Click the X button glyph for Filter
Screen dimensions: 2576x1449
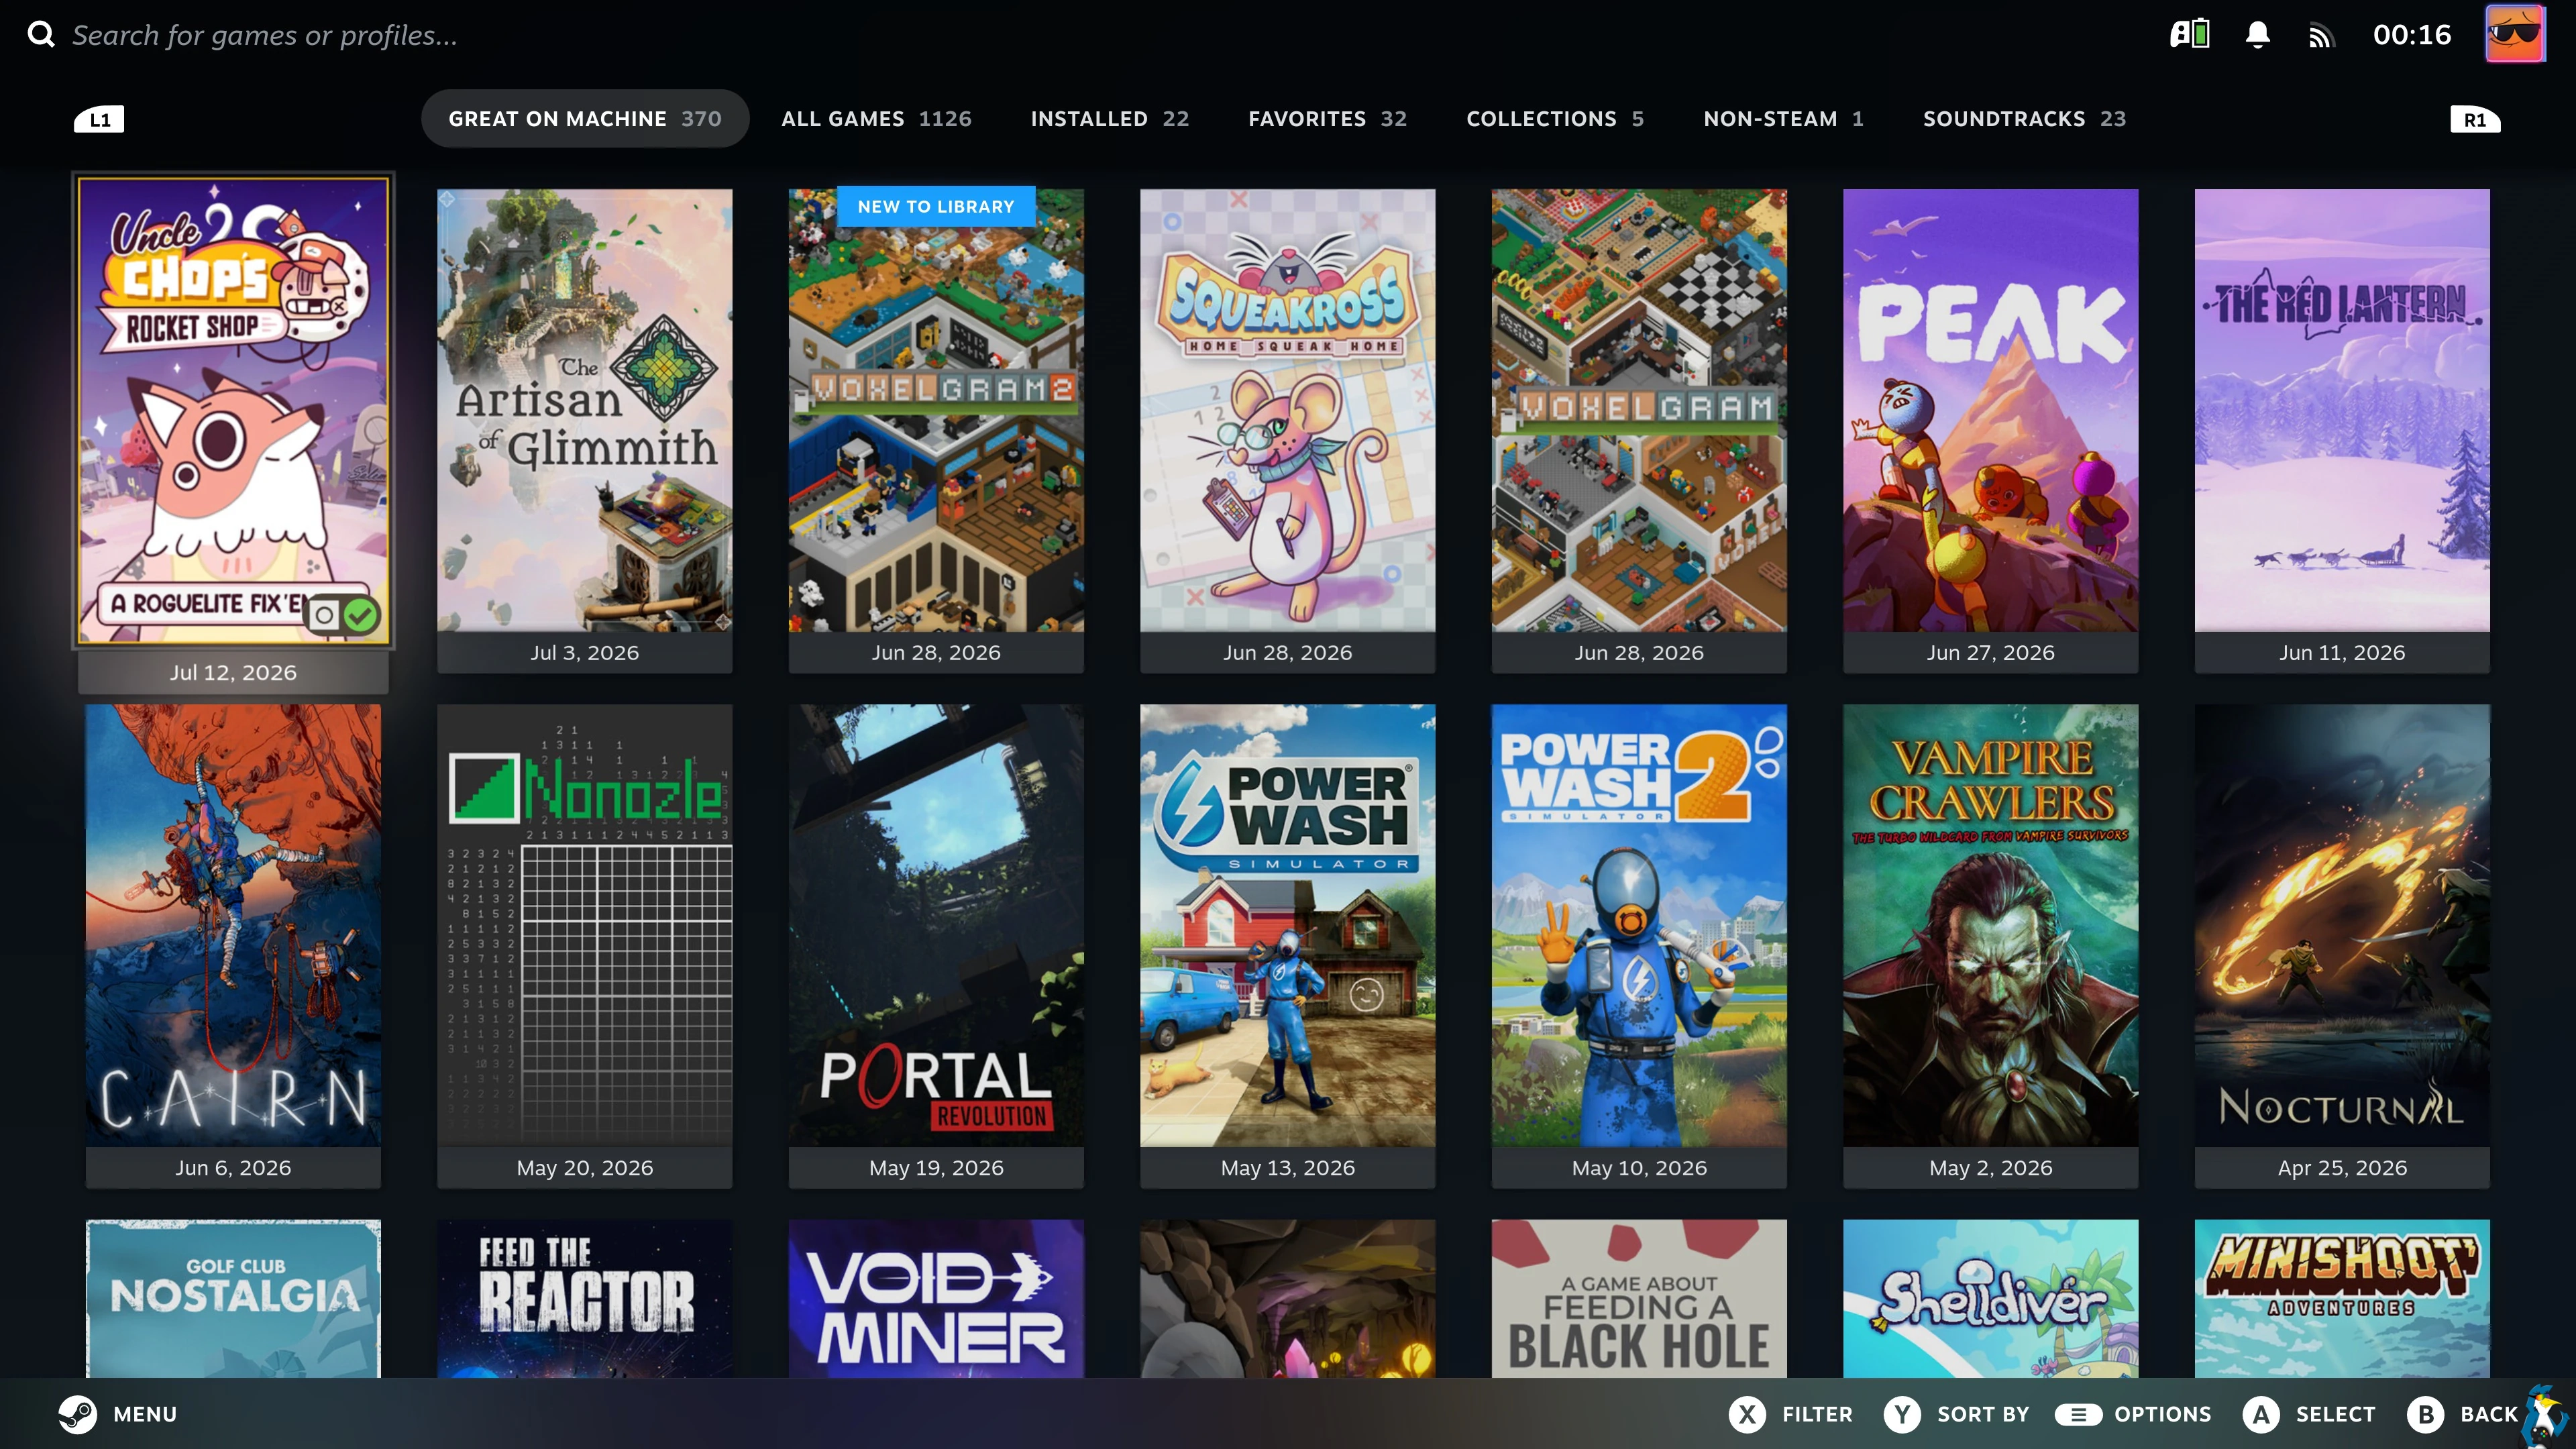click(x=1747, y=1414)
